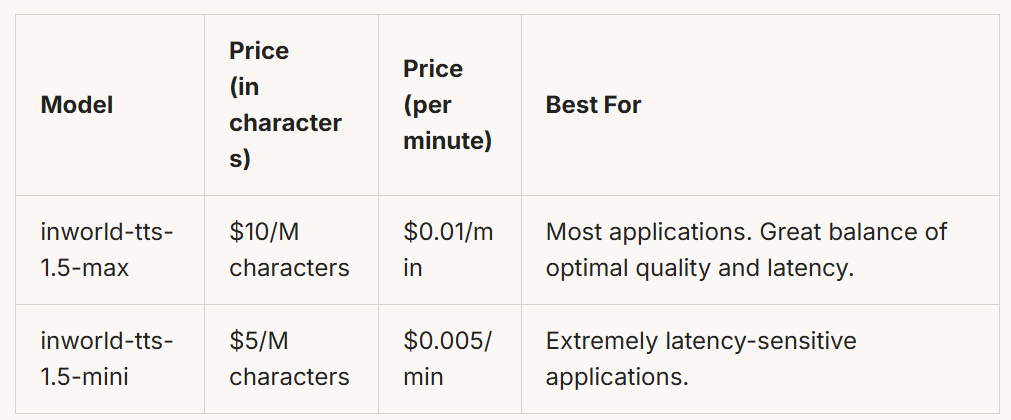
Task: Click "characters" below the $5/M price
Action: point(289,377)
